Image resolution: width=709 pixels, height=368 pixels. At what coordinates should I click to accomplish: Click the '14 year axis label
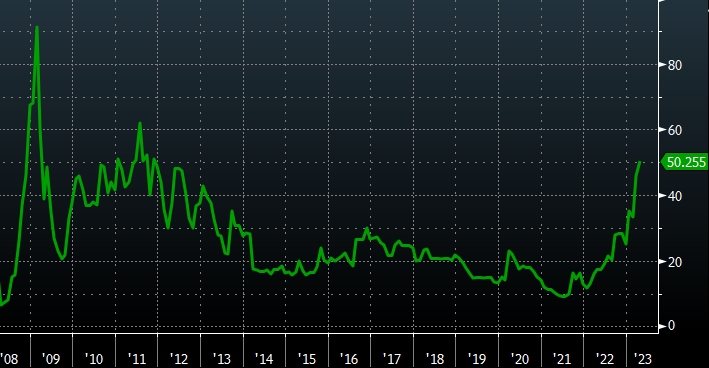pyautogui.click(x=264, y=359)
